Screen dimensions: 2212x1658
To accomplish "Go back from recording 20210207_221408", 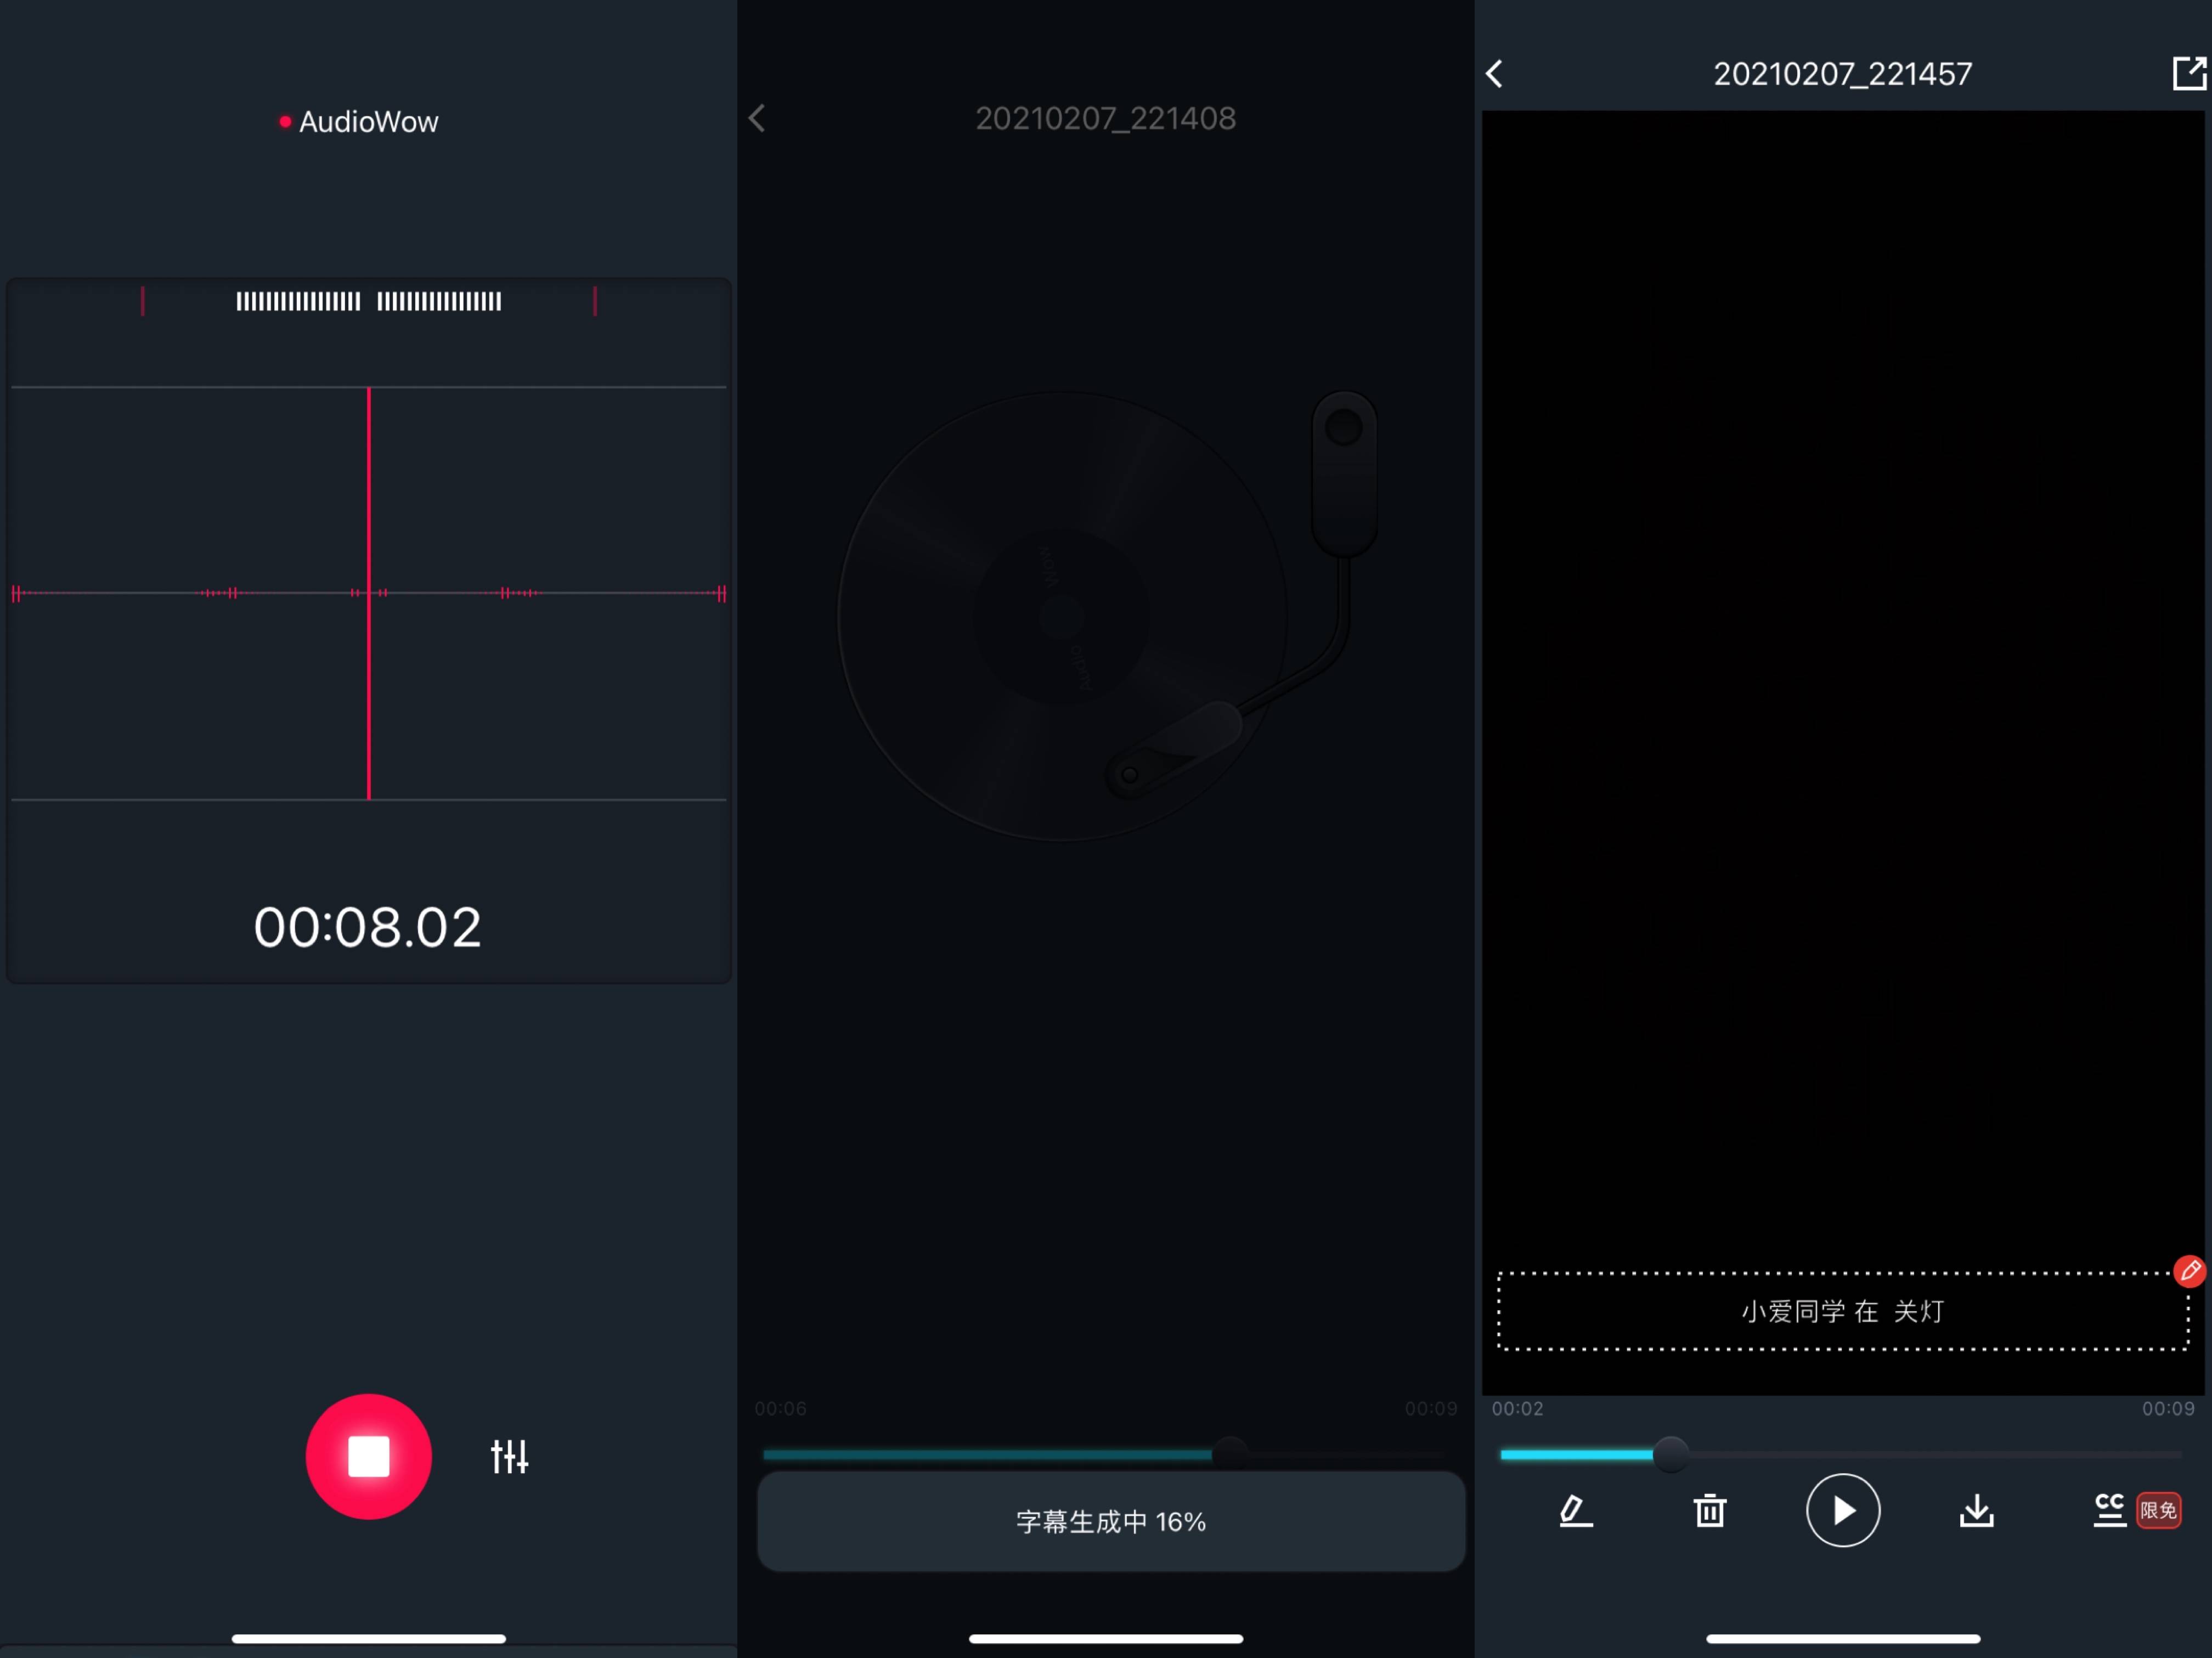I will click(757, 118).
